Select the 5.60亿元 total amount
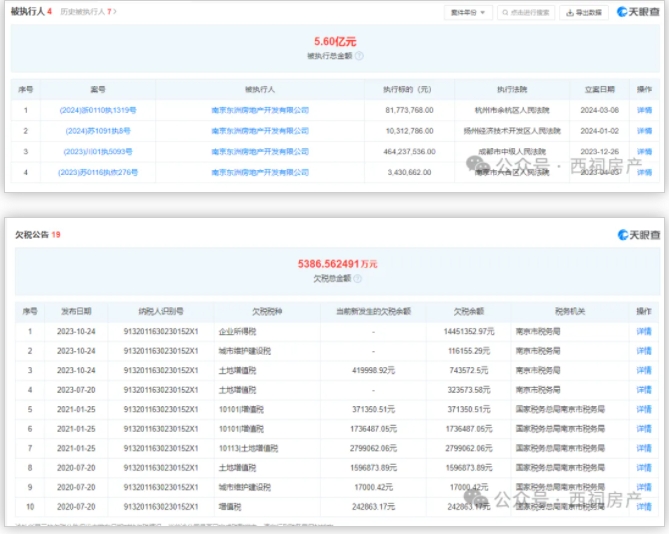The width and height of the screenshot is (669, 534). click(335, 41)
